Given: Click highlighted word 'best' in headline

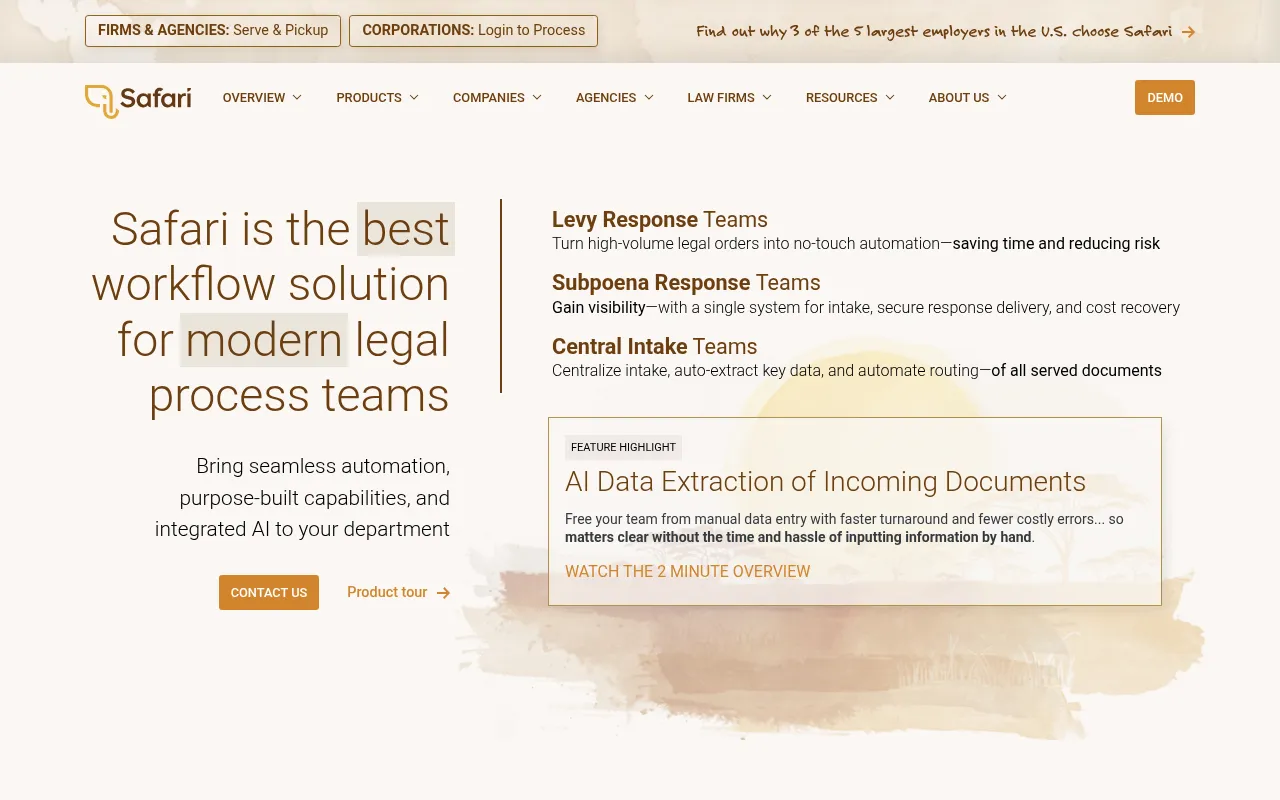Looking at the screenshot, I should click(406, 229).
